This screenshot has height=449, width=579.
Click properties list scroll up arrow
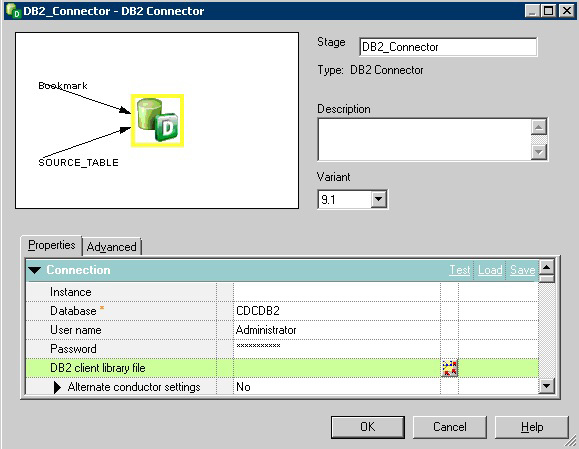click(x=547, y=267)
